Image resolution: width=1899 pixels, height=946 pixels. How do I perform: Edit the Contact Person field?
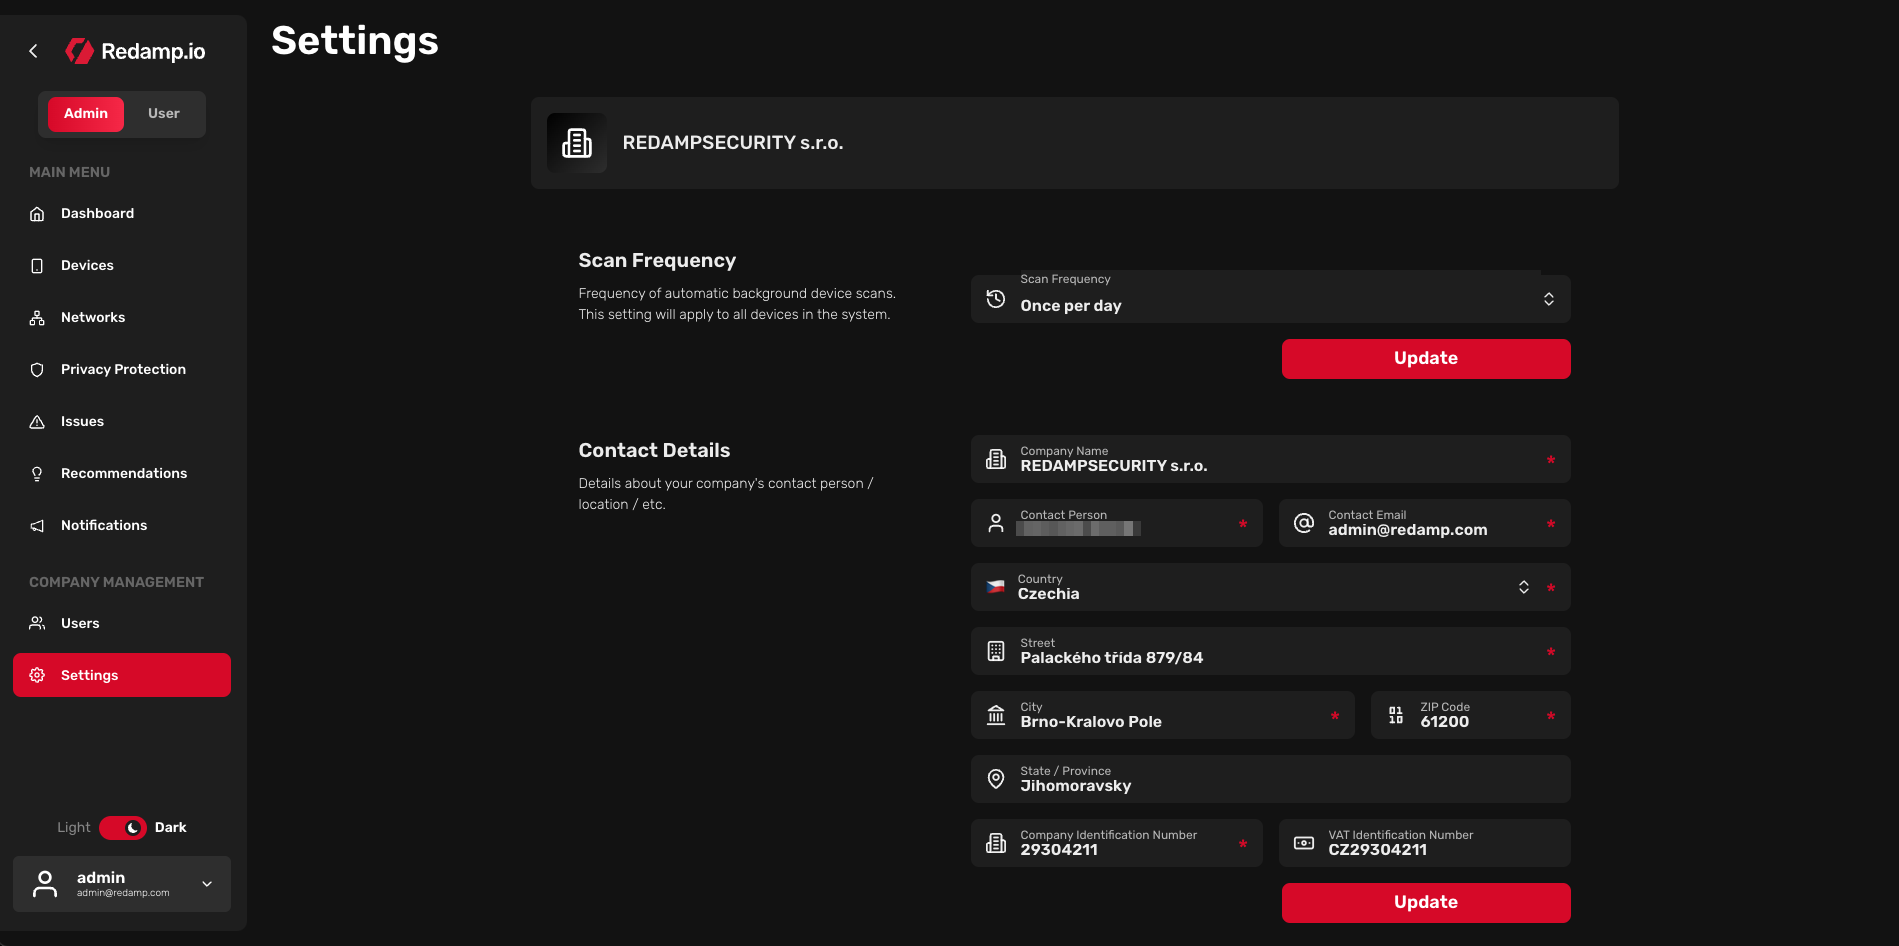(1117, 523)
